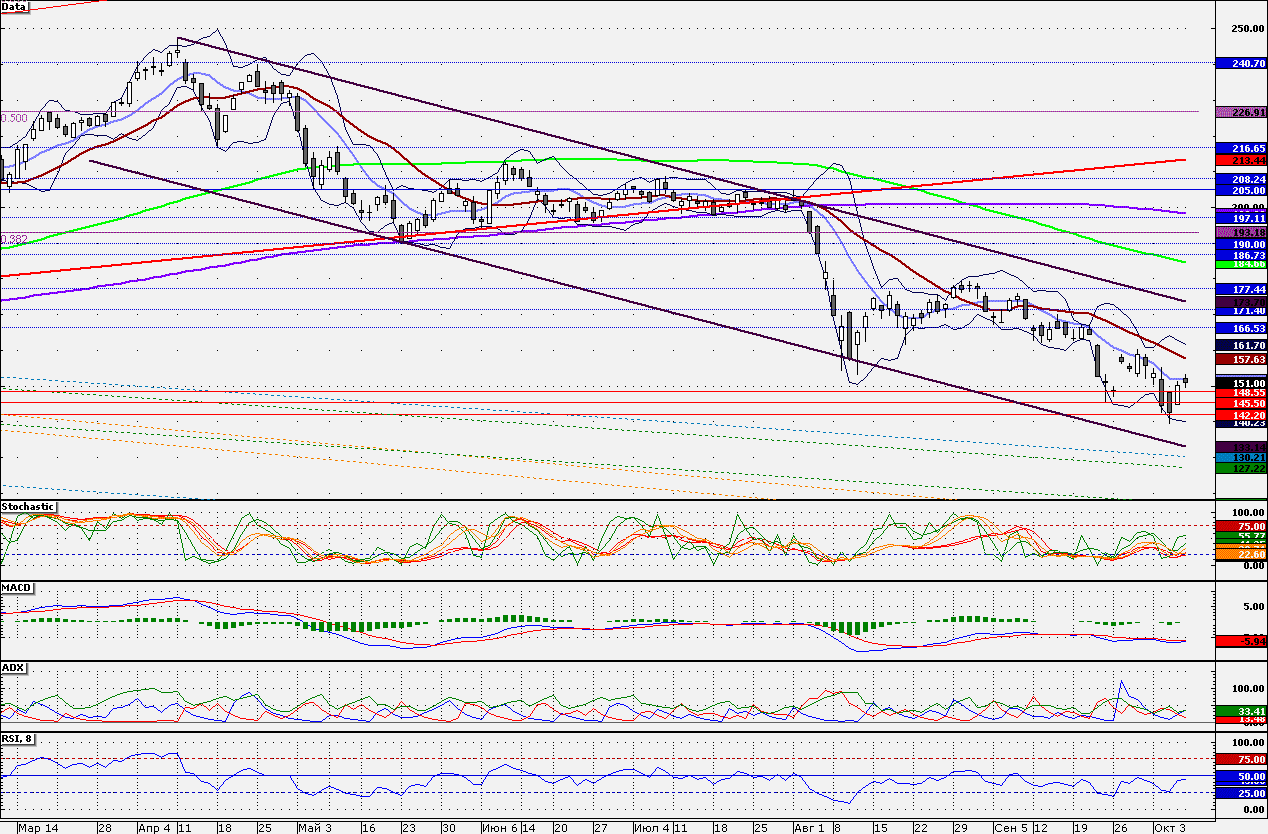Click the MACD indicator label

16,586
